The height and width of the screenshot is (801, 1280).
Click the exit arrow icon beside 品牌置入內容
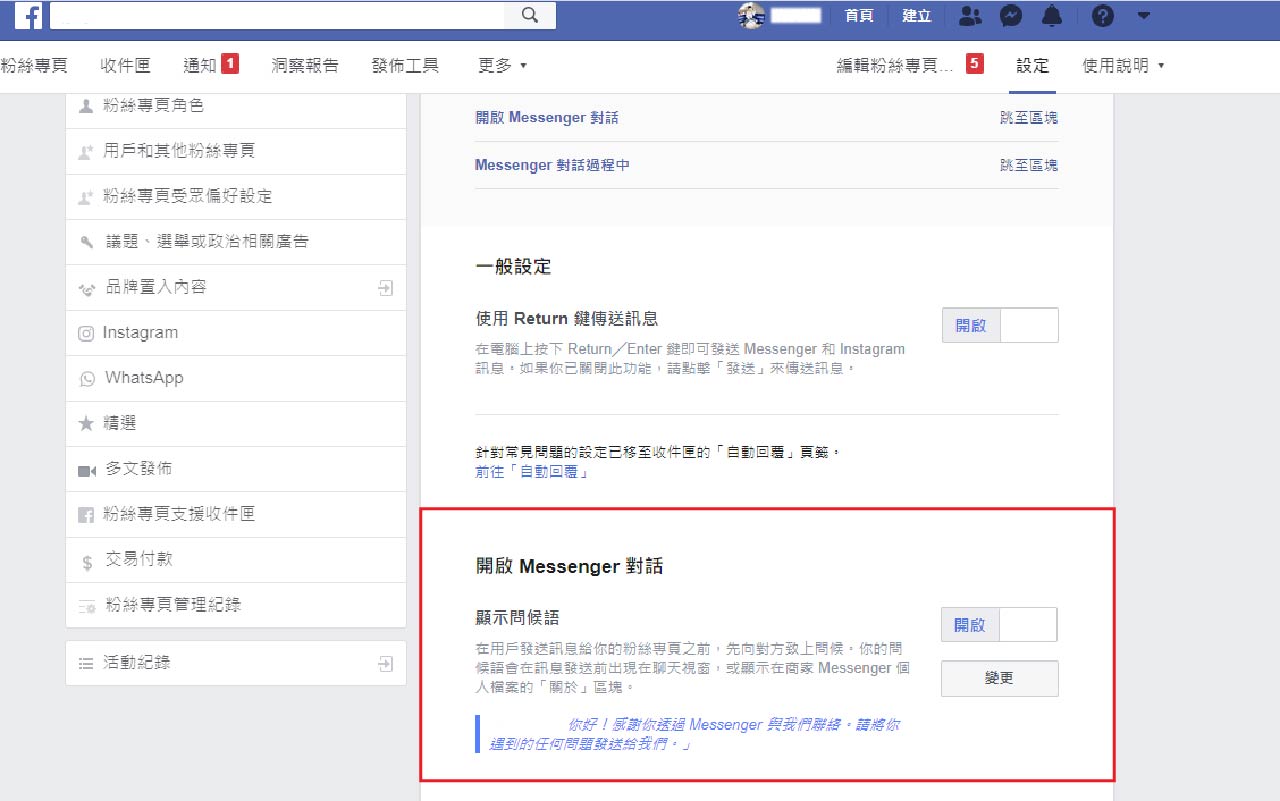386,288
